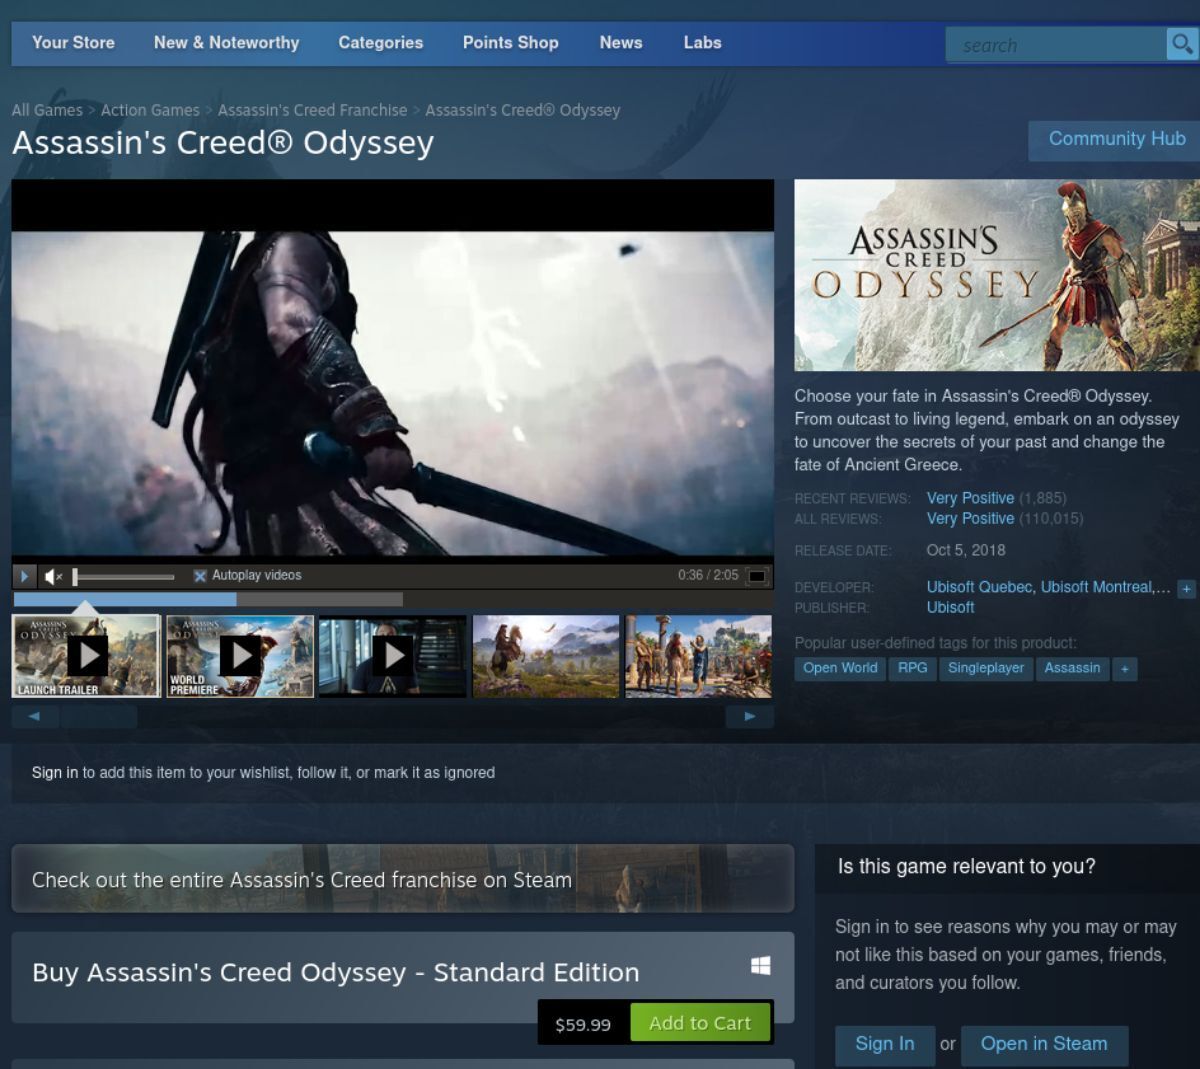Click the Oct 5, 2018 release date

coord(966,550)
